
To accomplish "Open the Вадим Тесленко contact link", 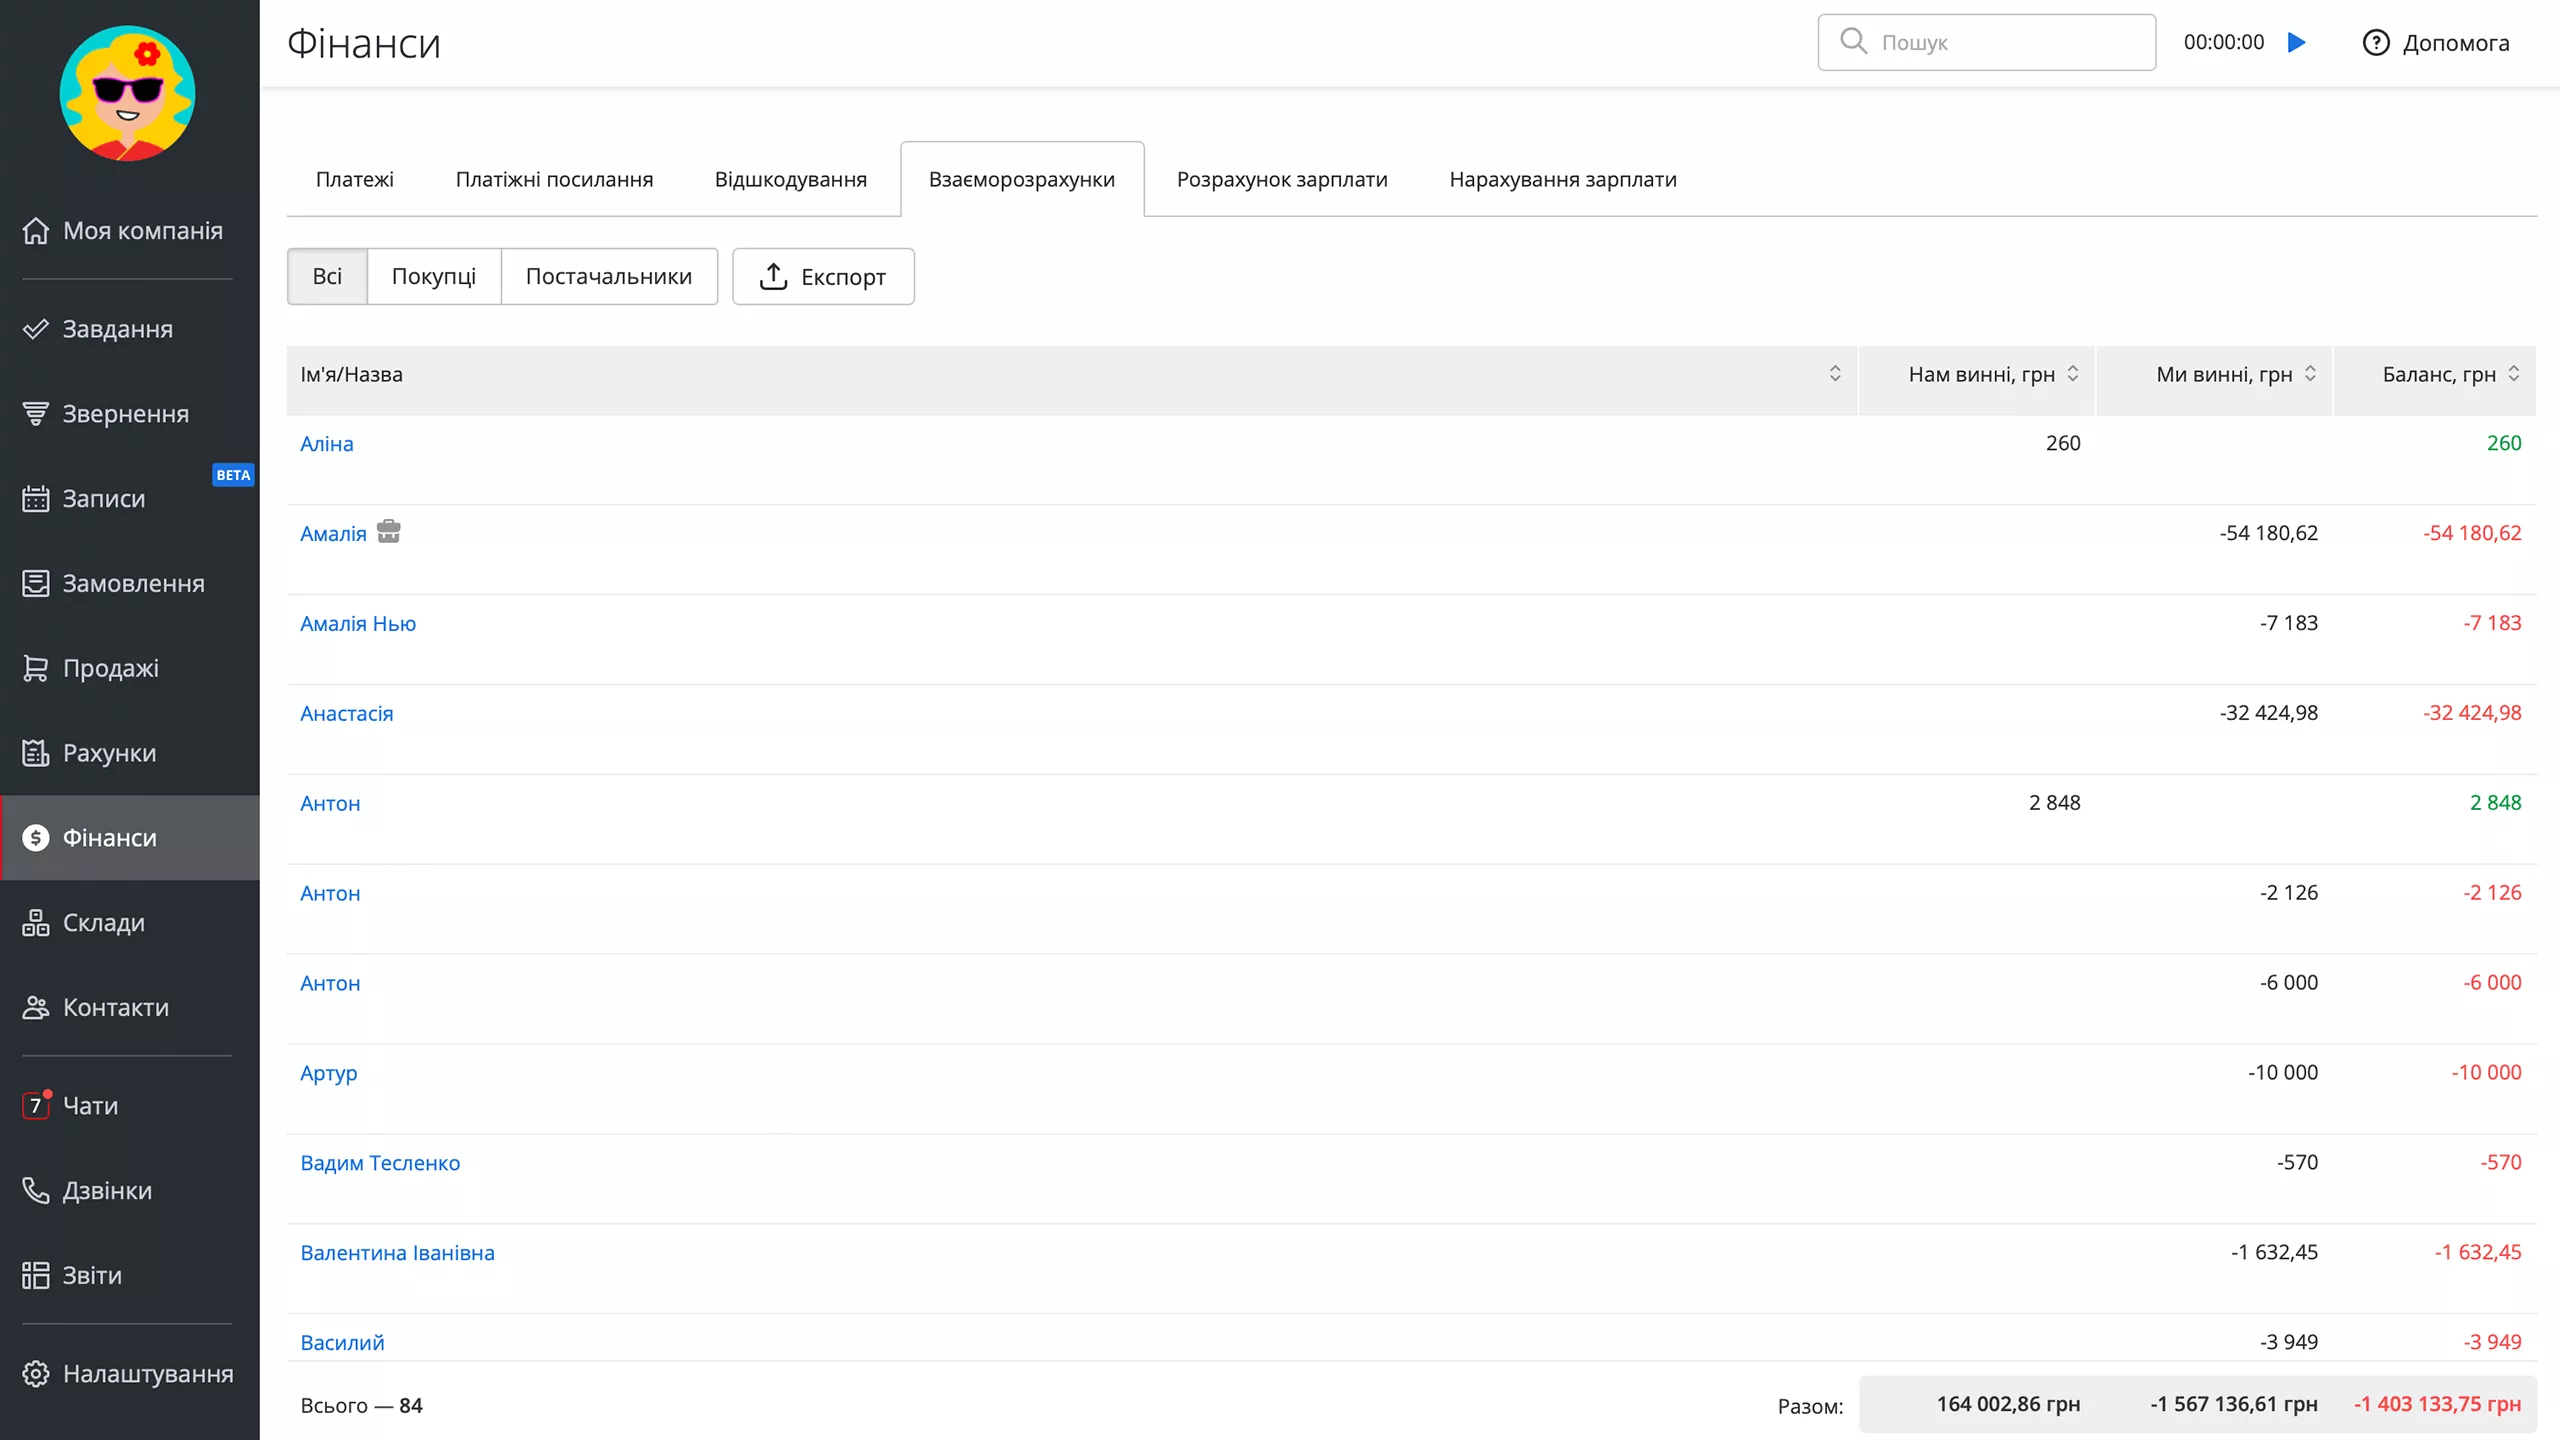I will tap(380, 1163).
